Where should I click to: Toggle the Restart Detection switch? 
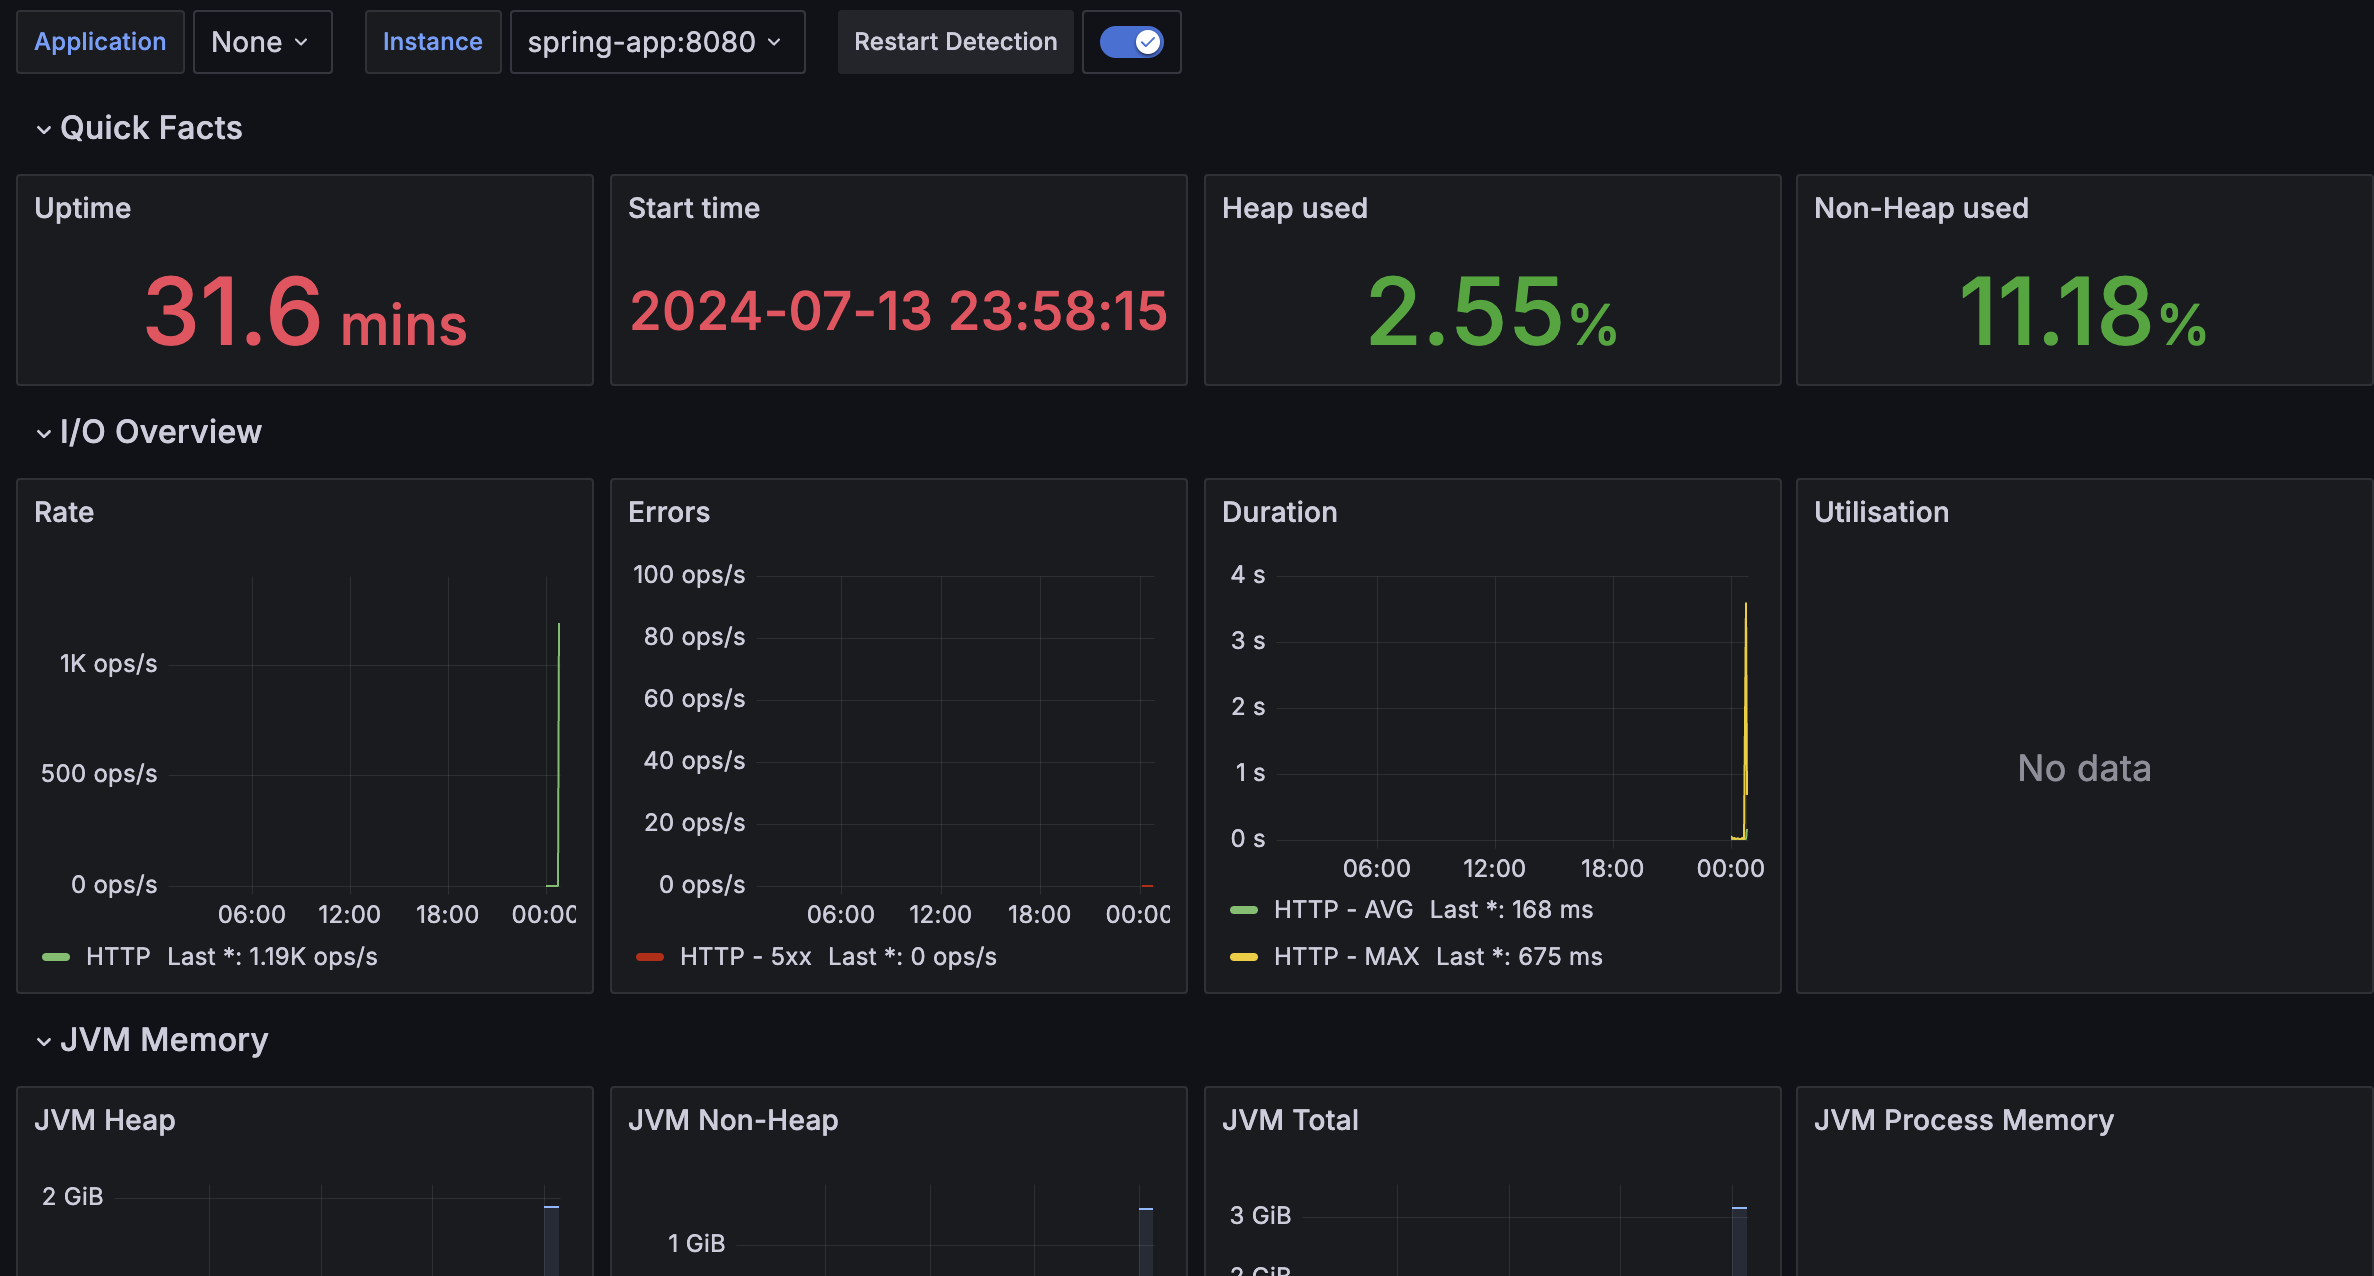(x=1131, y=42)
